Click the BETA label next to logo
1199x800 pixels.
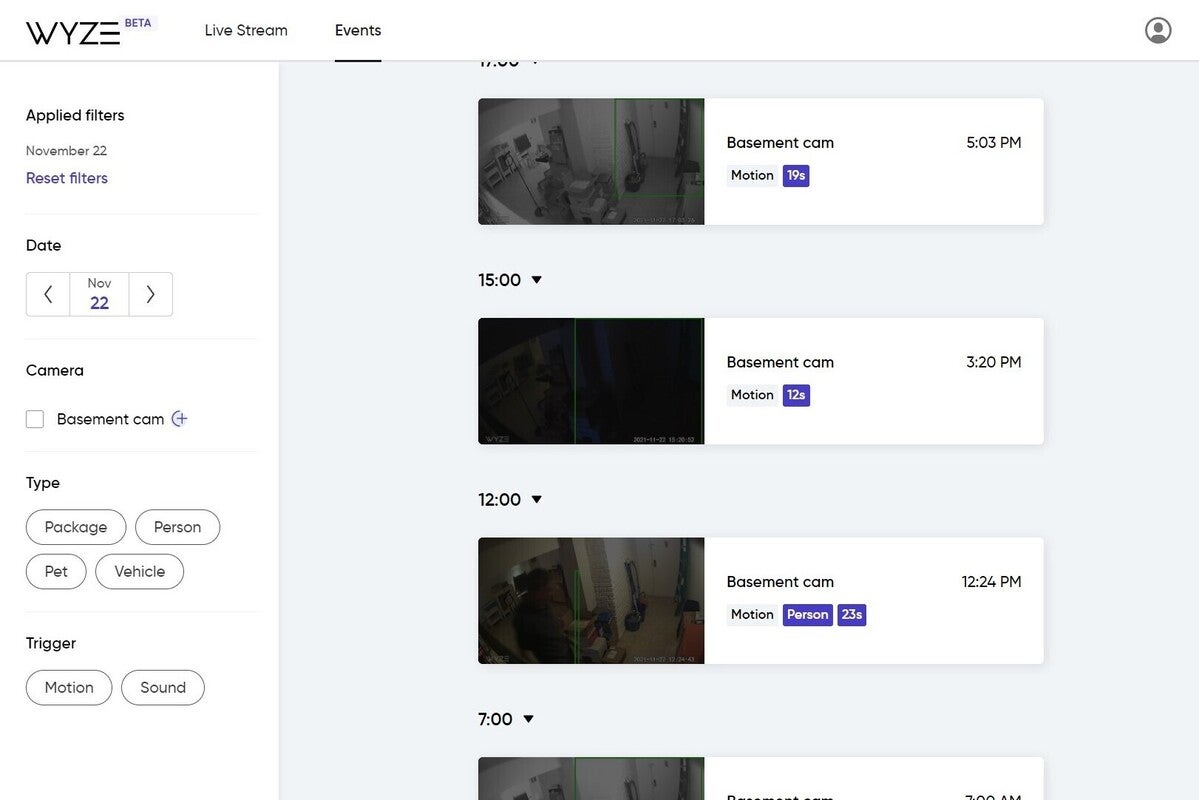click(138, 23)
